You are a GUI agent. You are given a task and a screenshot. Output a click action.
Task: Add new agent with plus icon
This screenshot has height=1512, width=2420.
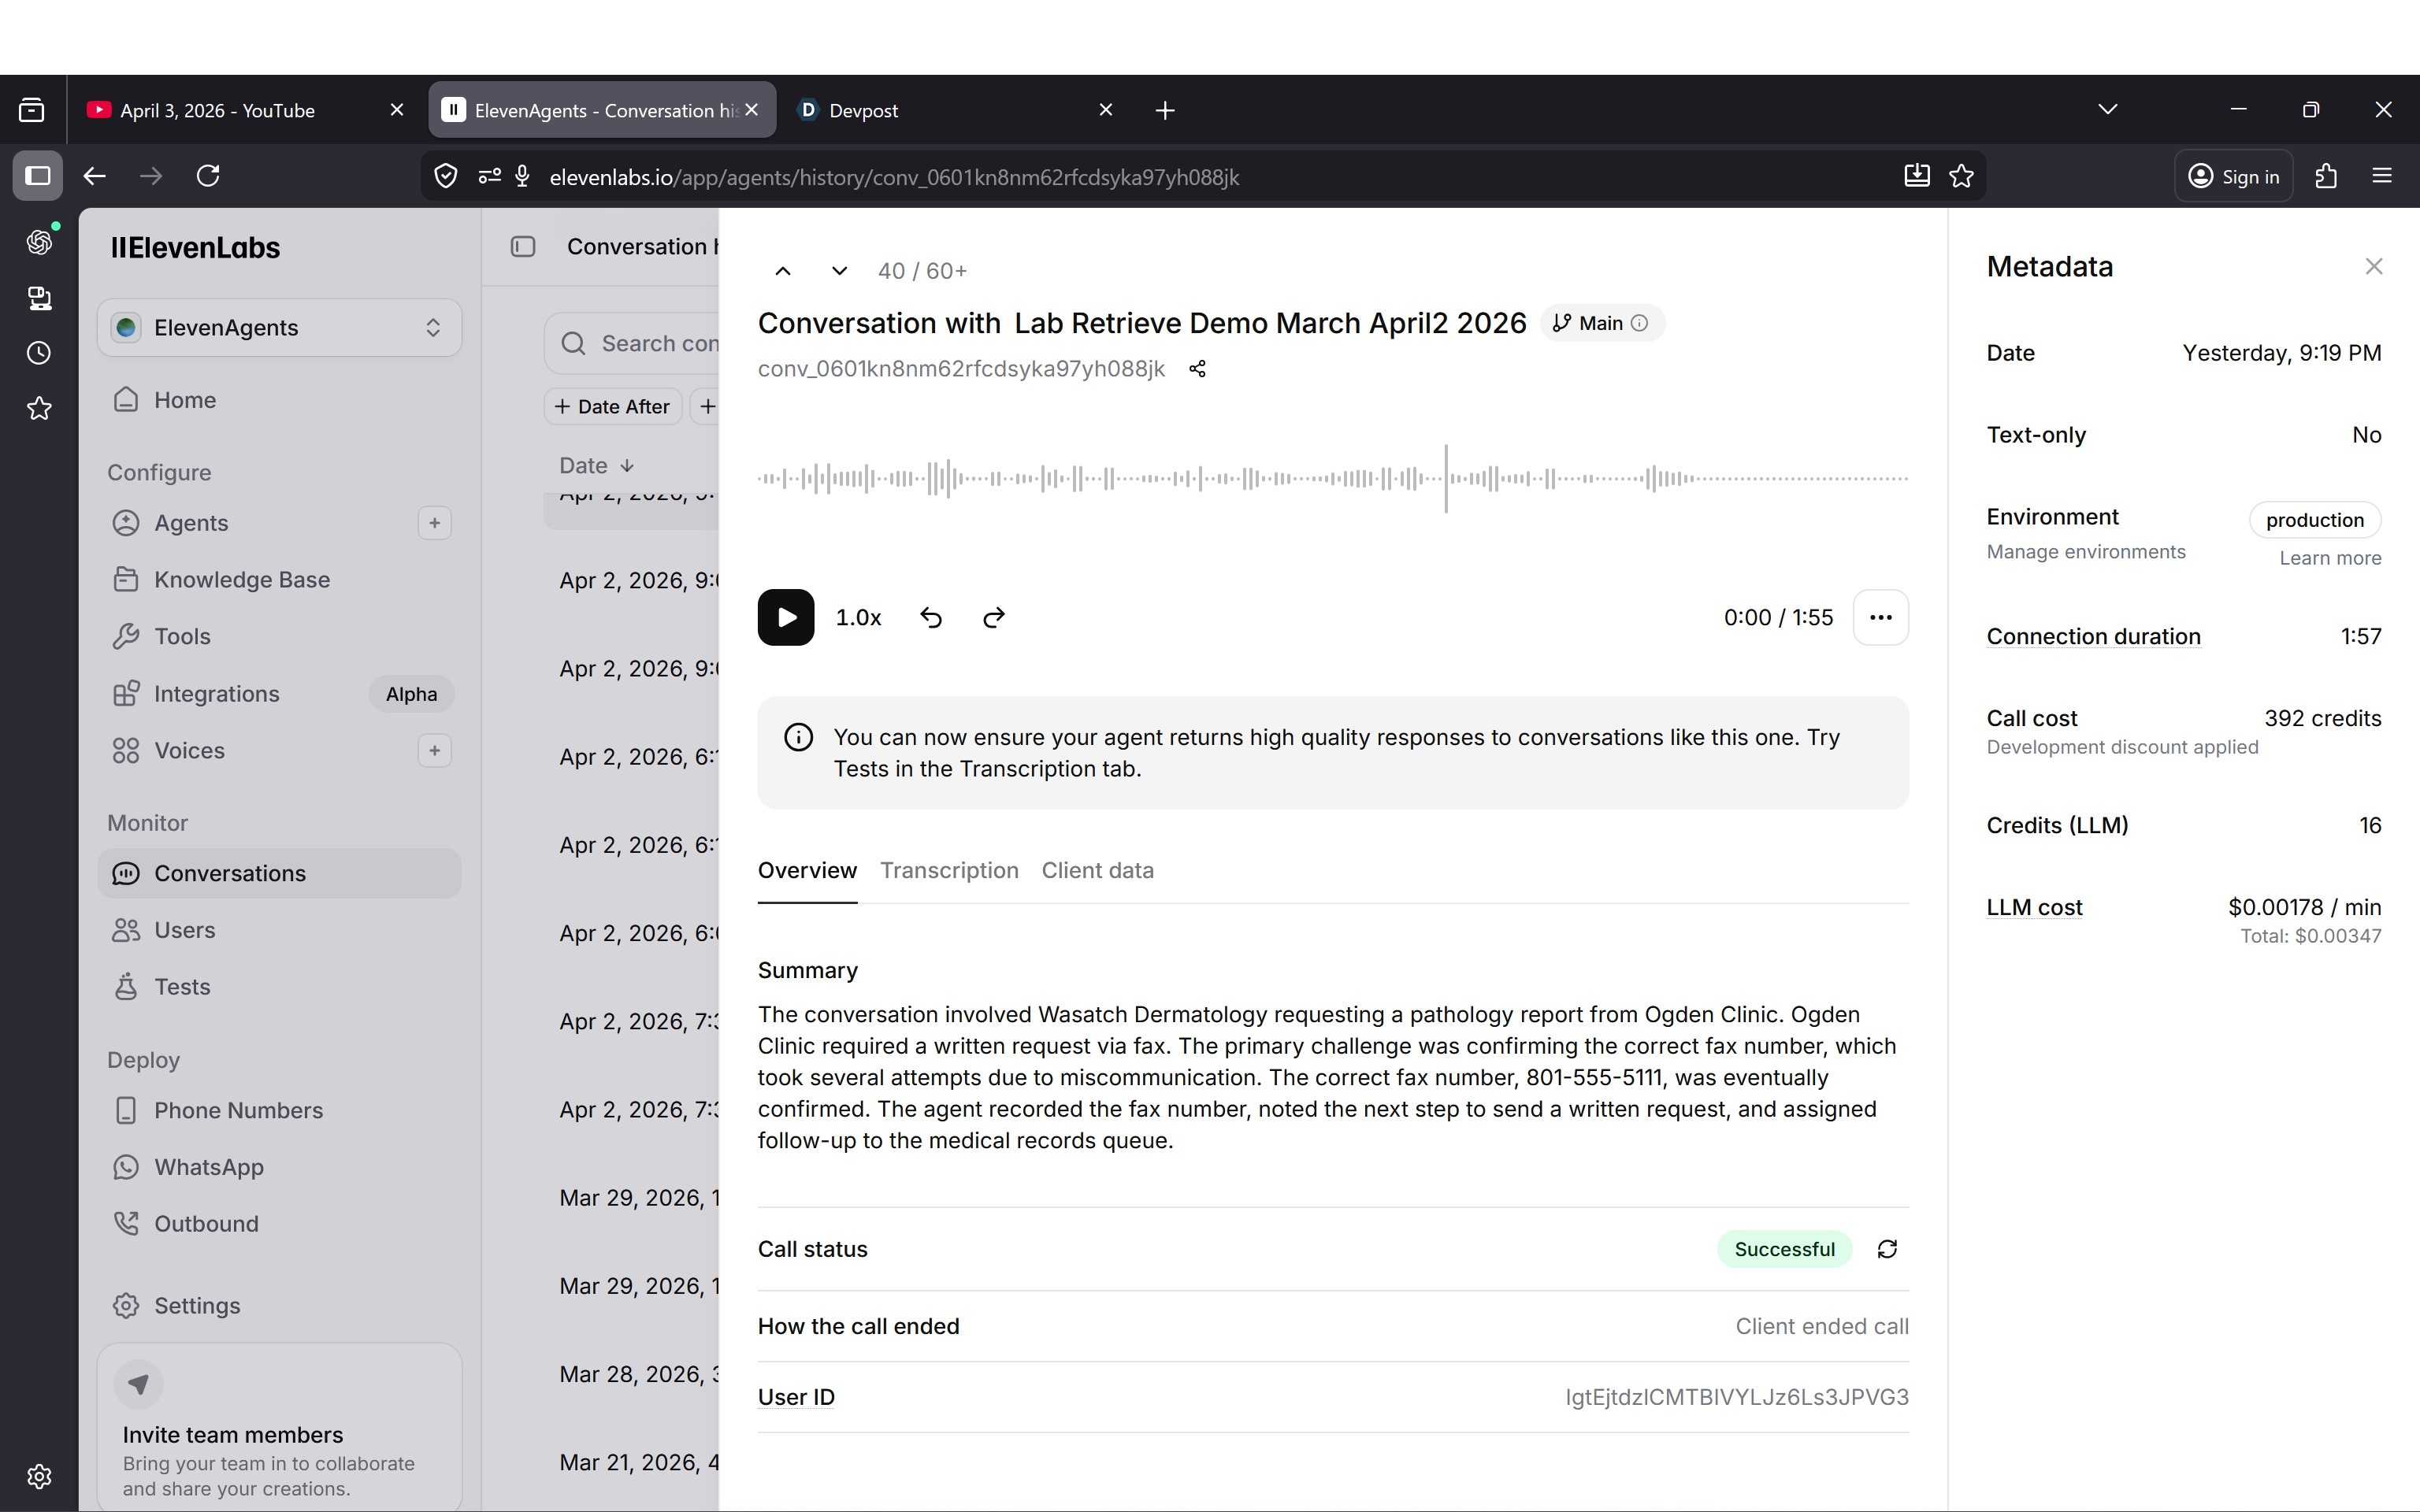pos(434,523)
